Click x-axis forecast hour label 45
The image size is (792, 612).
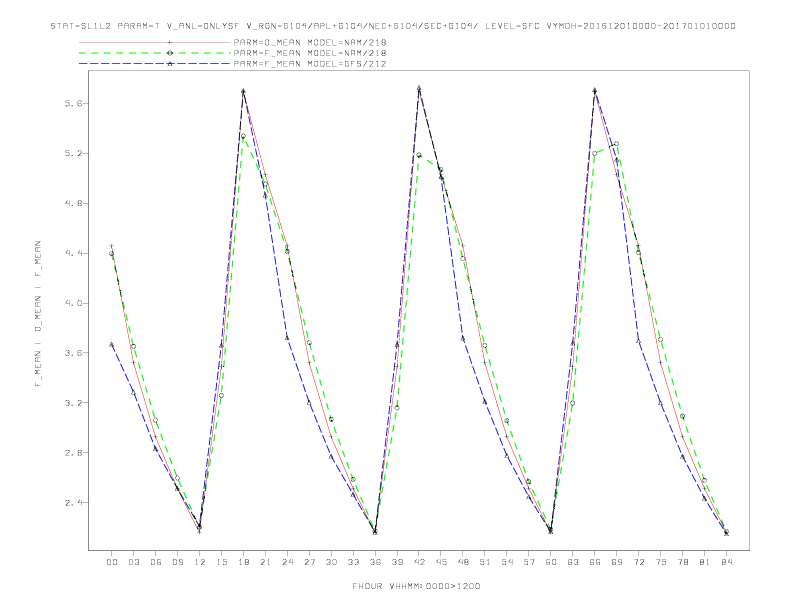[441, 562]
